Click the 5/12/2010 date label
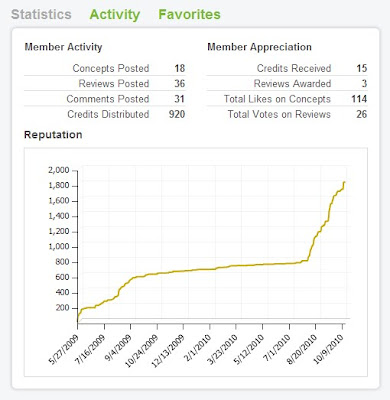The height and width of the screenshot is (400, 390). tap(249, 350)
